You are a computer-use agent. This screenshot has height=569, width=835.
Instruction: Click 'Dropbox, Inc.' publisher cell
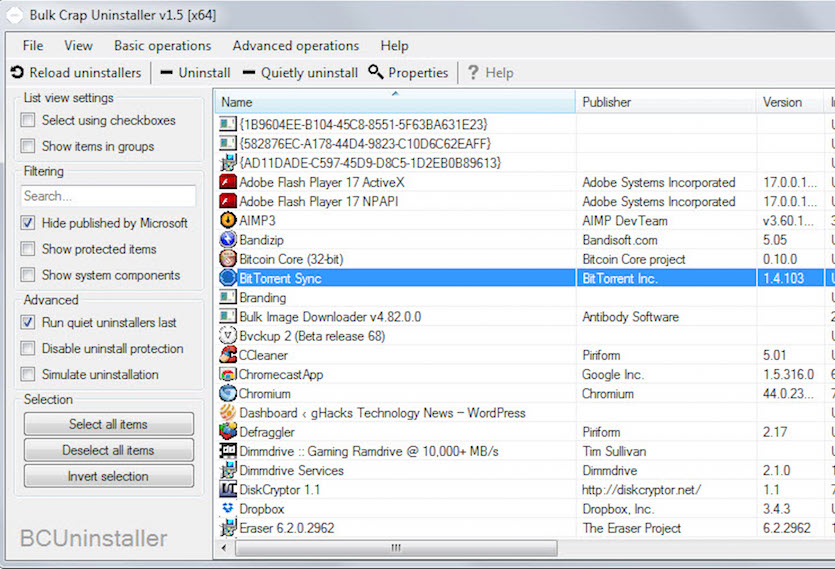point(618,508)
